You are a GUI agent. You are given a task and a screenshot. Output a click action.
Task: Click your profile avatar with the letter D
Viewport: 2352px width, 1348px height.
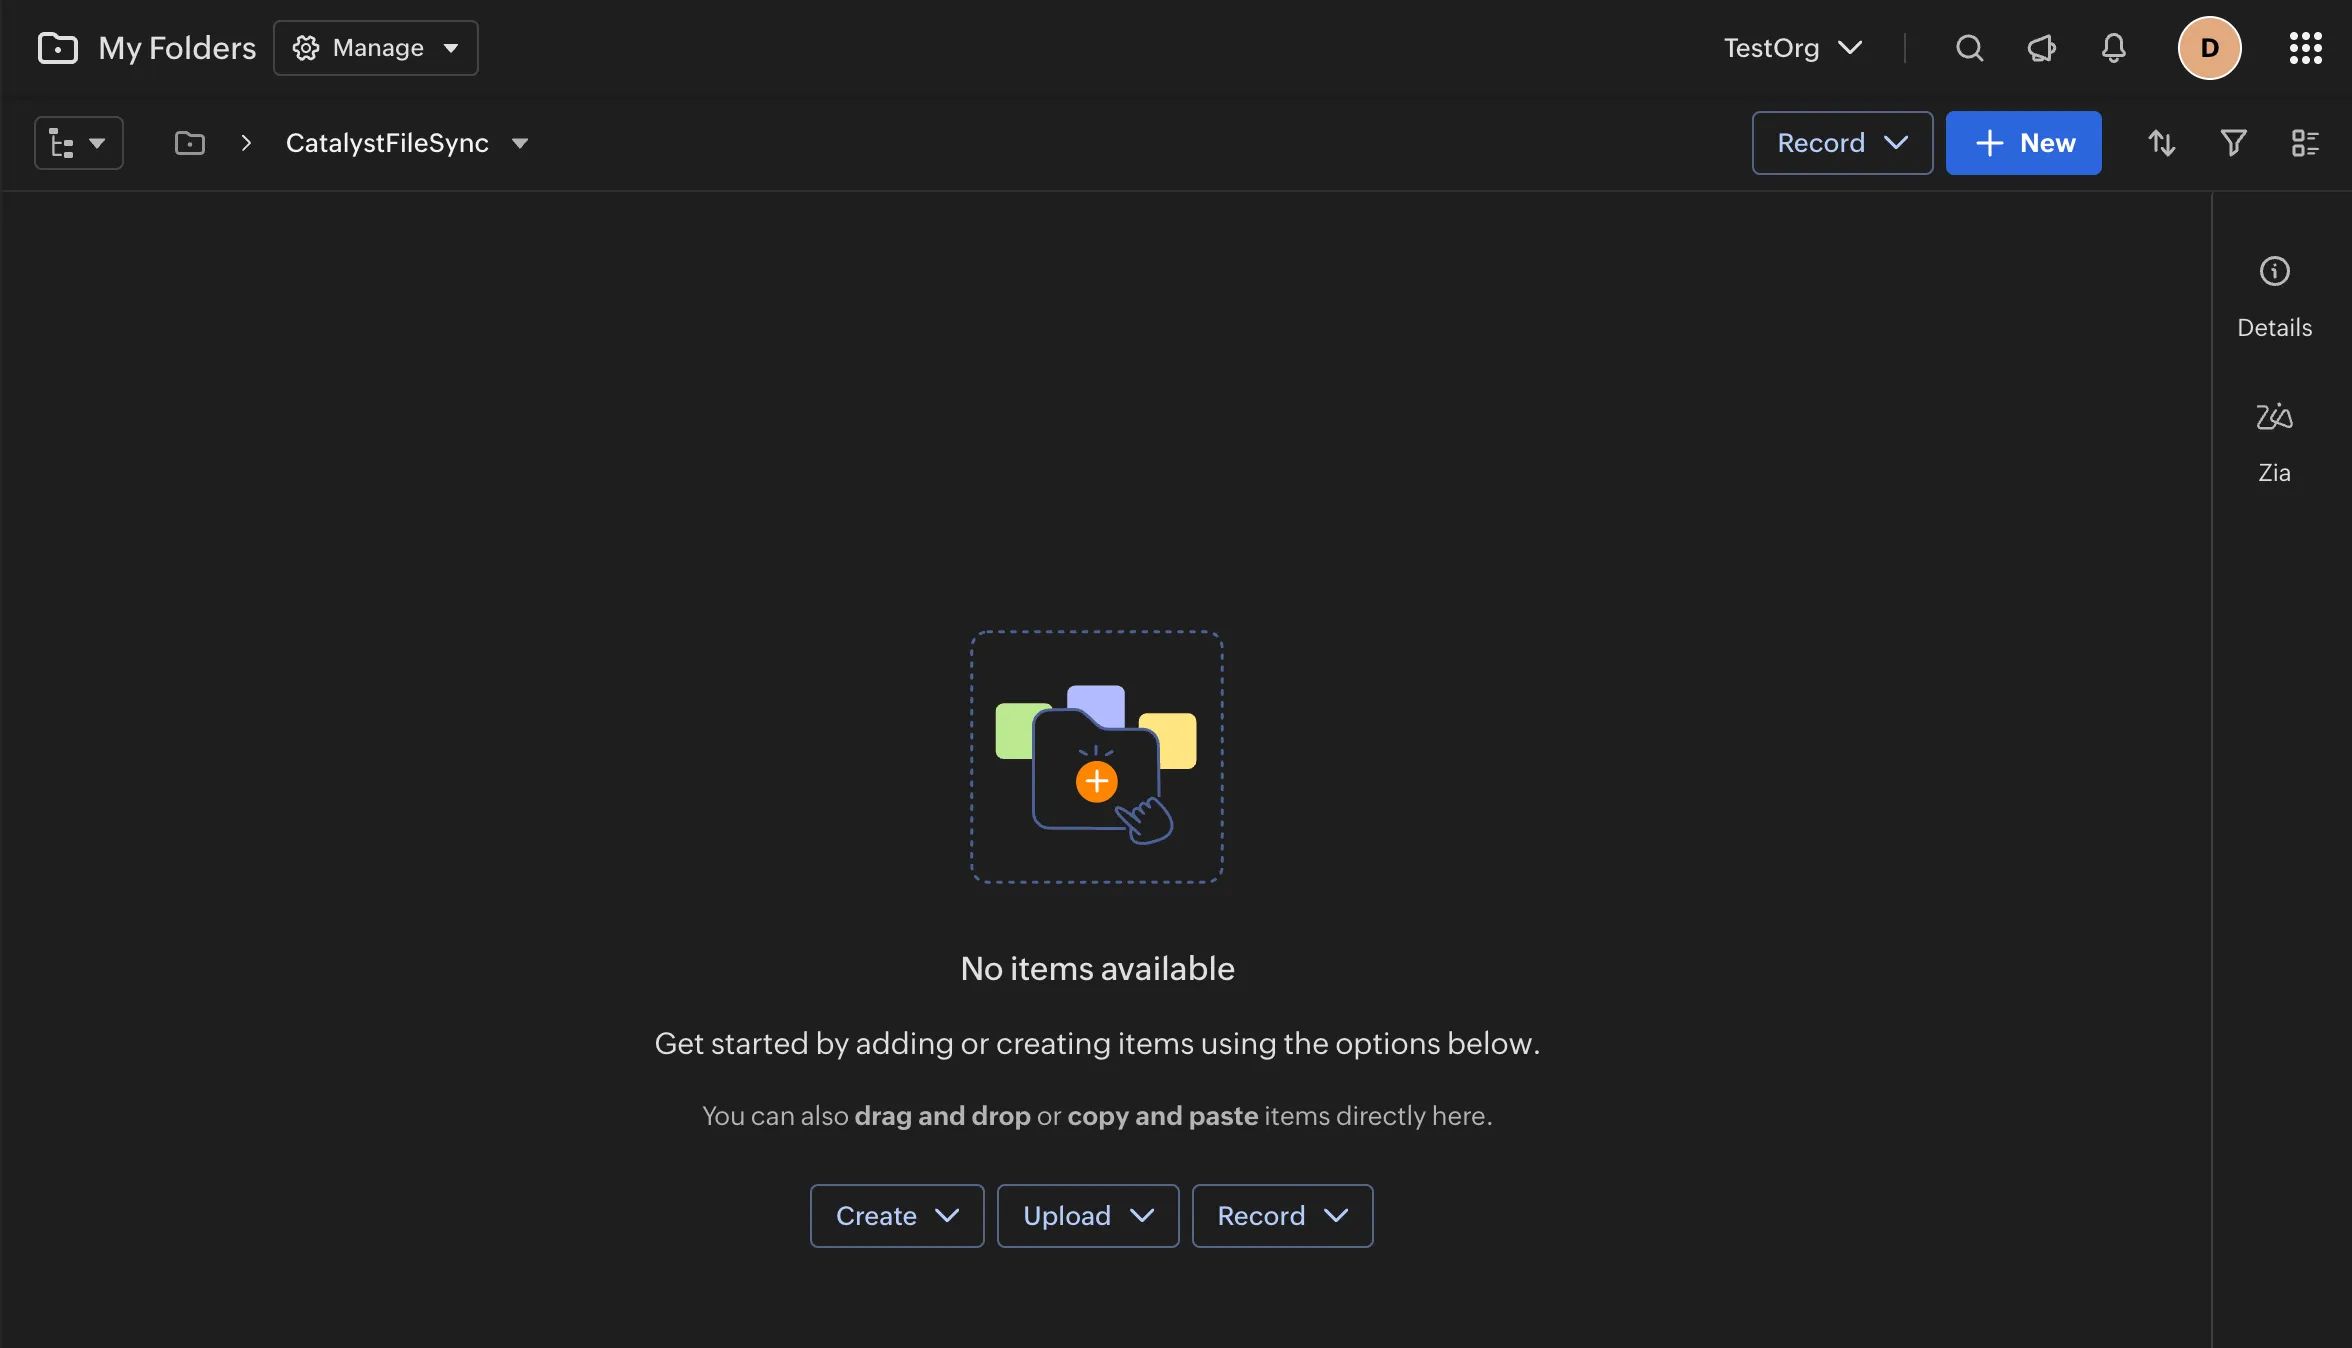(x=2209, y=47)
